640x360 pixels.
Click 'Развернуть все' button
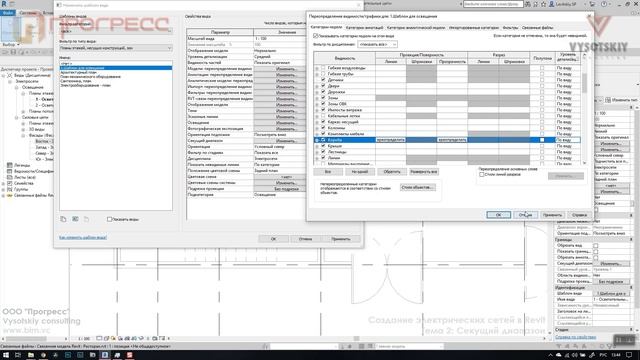(424, 172)
